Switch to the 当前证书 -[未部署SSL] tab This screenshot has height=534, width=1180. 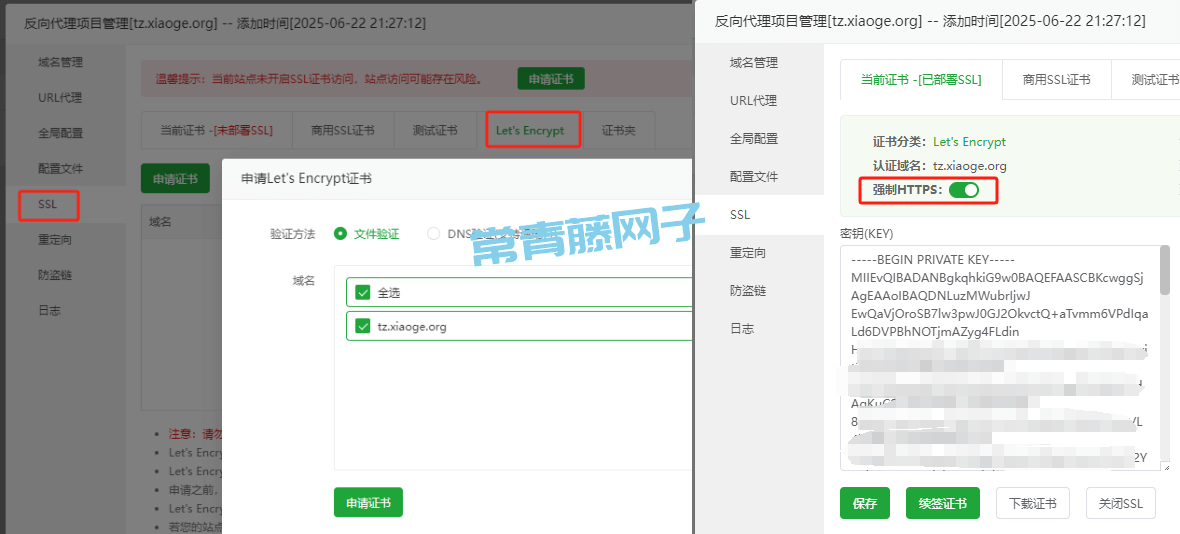point(216,130)
